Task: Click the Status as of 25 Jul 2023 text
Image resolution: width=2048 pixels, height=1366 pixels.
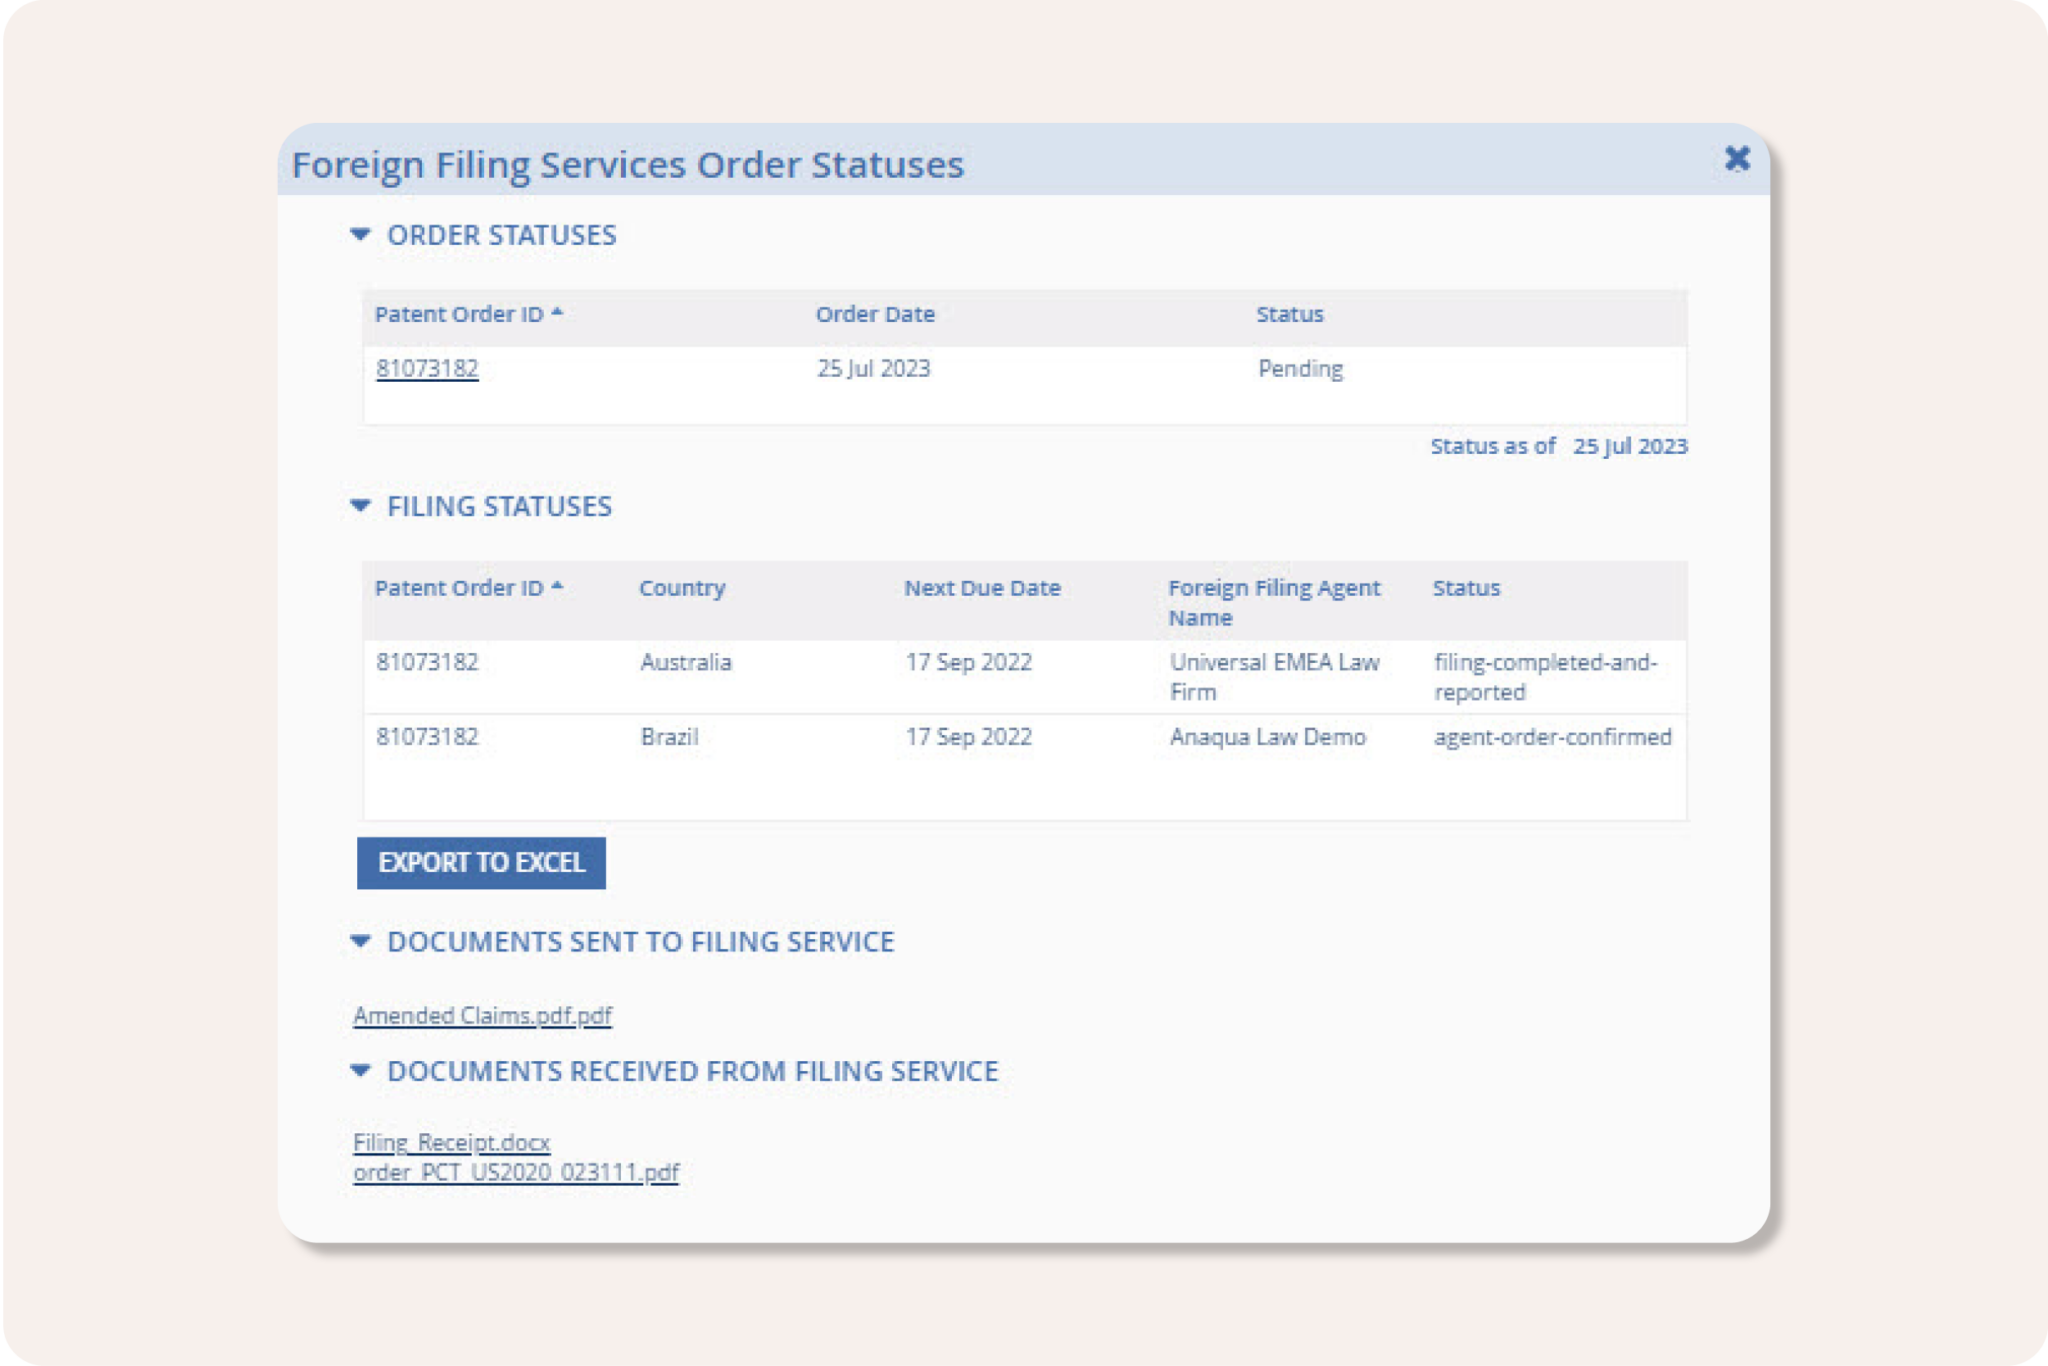Action: pos(1557,446)
